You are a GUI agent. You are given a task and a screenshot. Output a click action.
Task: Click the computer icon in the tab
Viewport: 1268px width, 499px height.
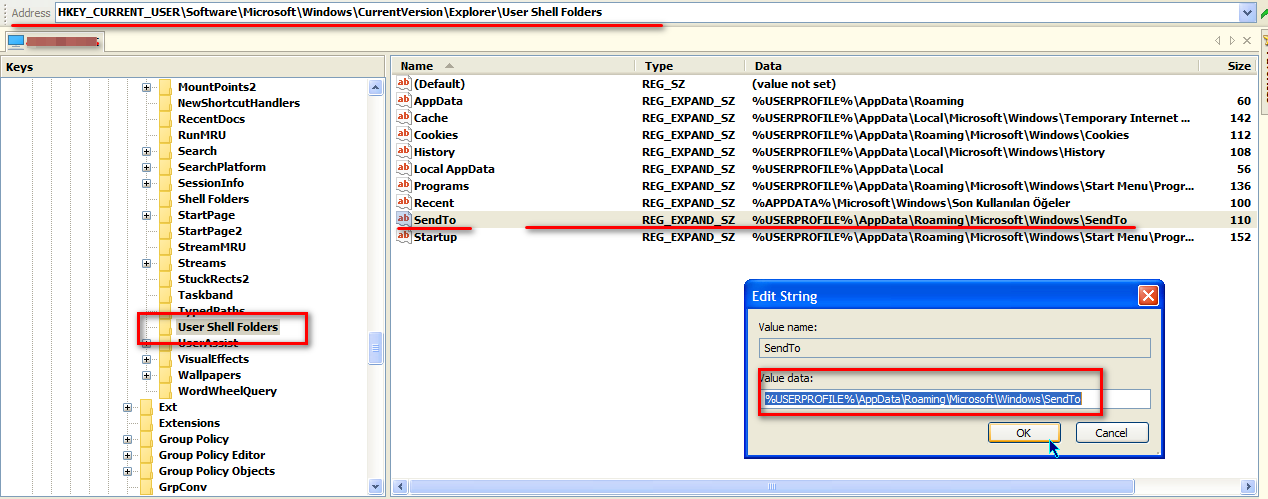tap(16, 42)
